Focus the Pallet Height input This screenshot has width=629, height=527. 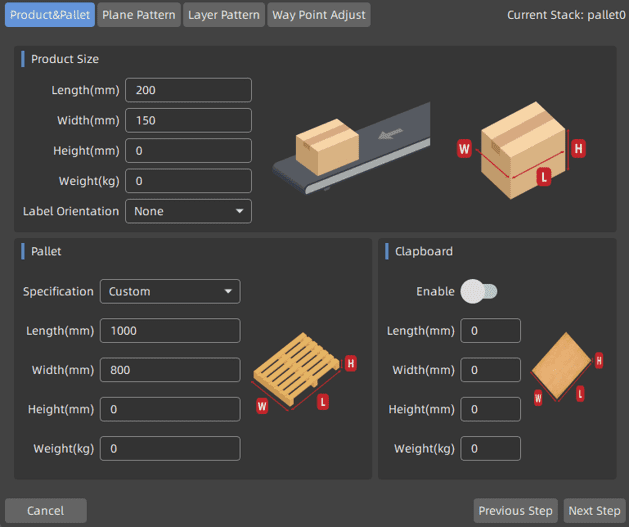170,409
